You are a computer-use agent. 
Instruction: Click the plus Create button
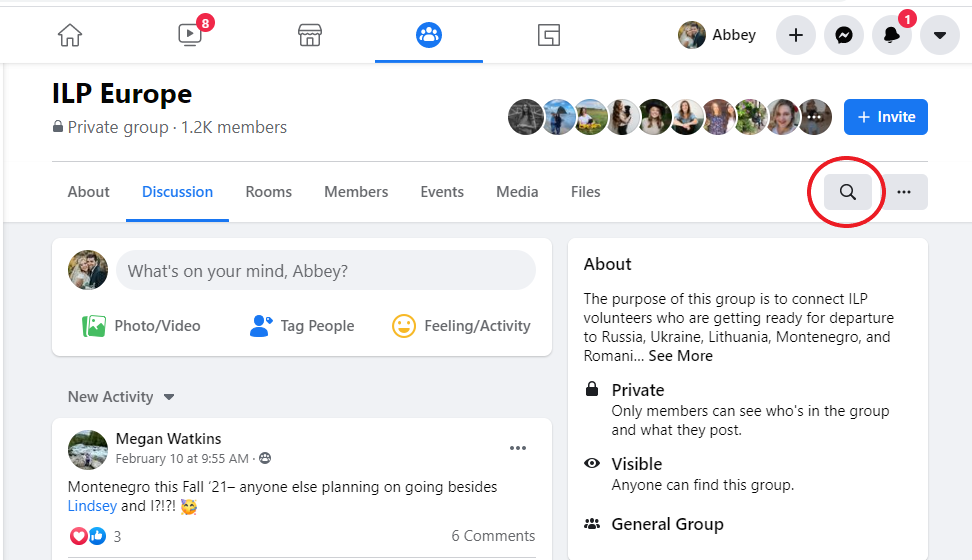coord(796,35)
